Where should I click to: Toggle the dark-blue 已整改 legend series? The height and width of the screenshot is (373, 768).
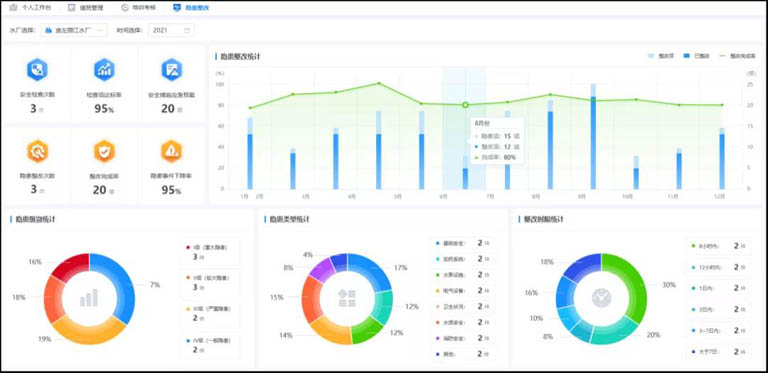[695, 56]
